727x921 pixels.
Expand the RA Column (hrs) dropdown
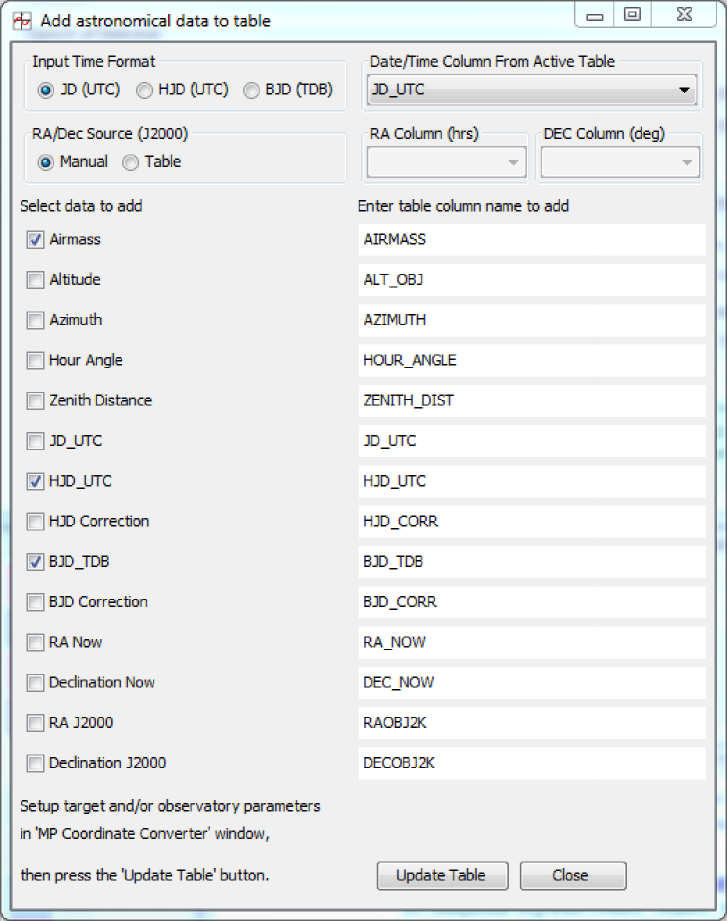[446, 162]
